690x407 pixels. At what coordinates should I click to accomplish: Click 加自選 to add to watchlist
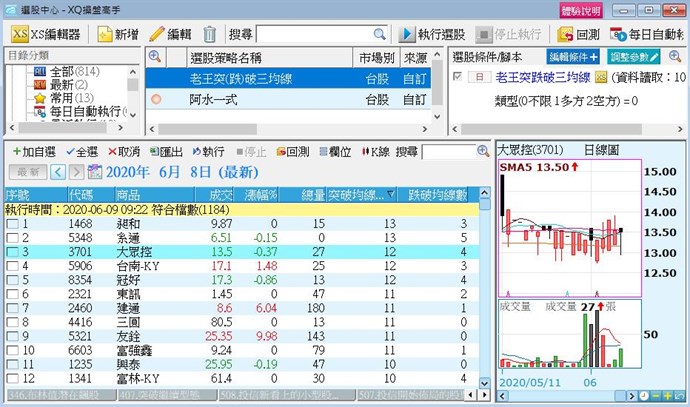(33, 151)
